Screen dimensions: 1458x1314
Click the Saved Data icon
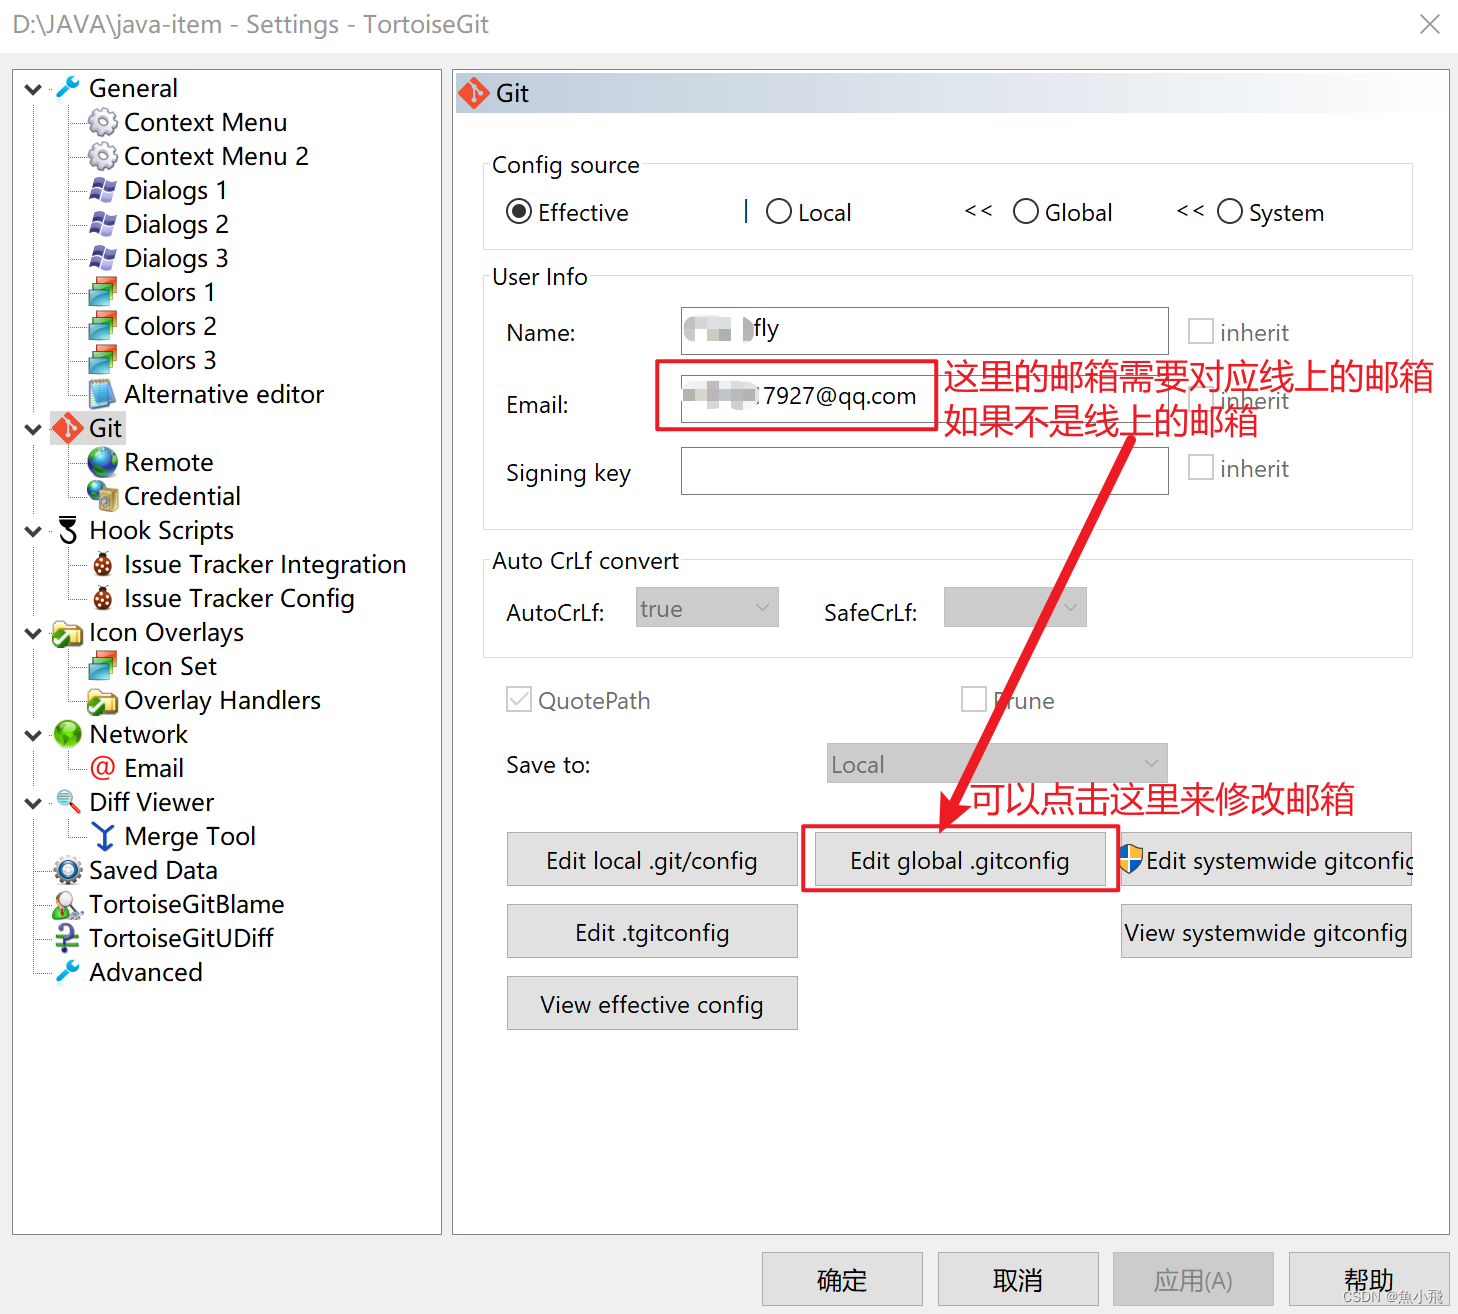click(x=68, y=870)
